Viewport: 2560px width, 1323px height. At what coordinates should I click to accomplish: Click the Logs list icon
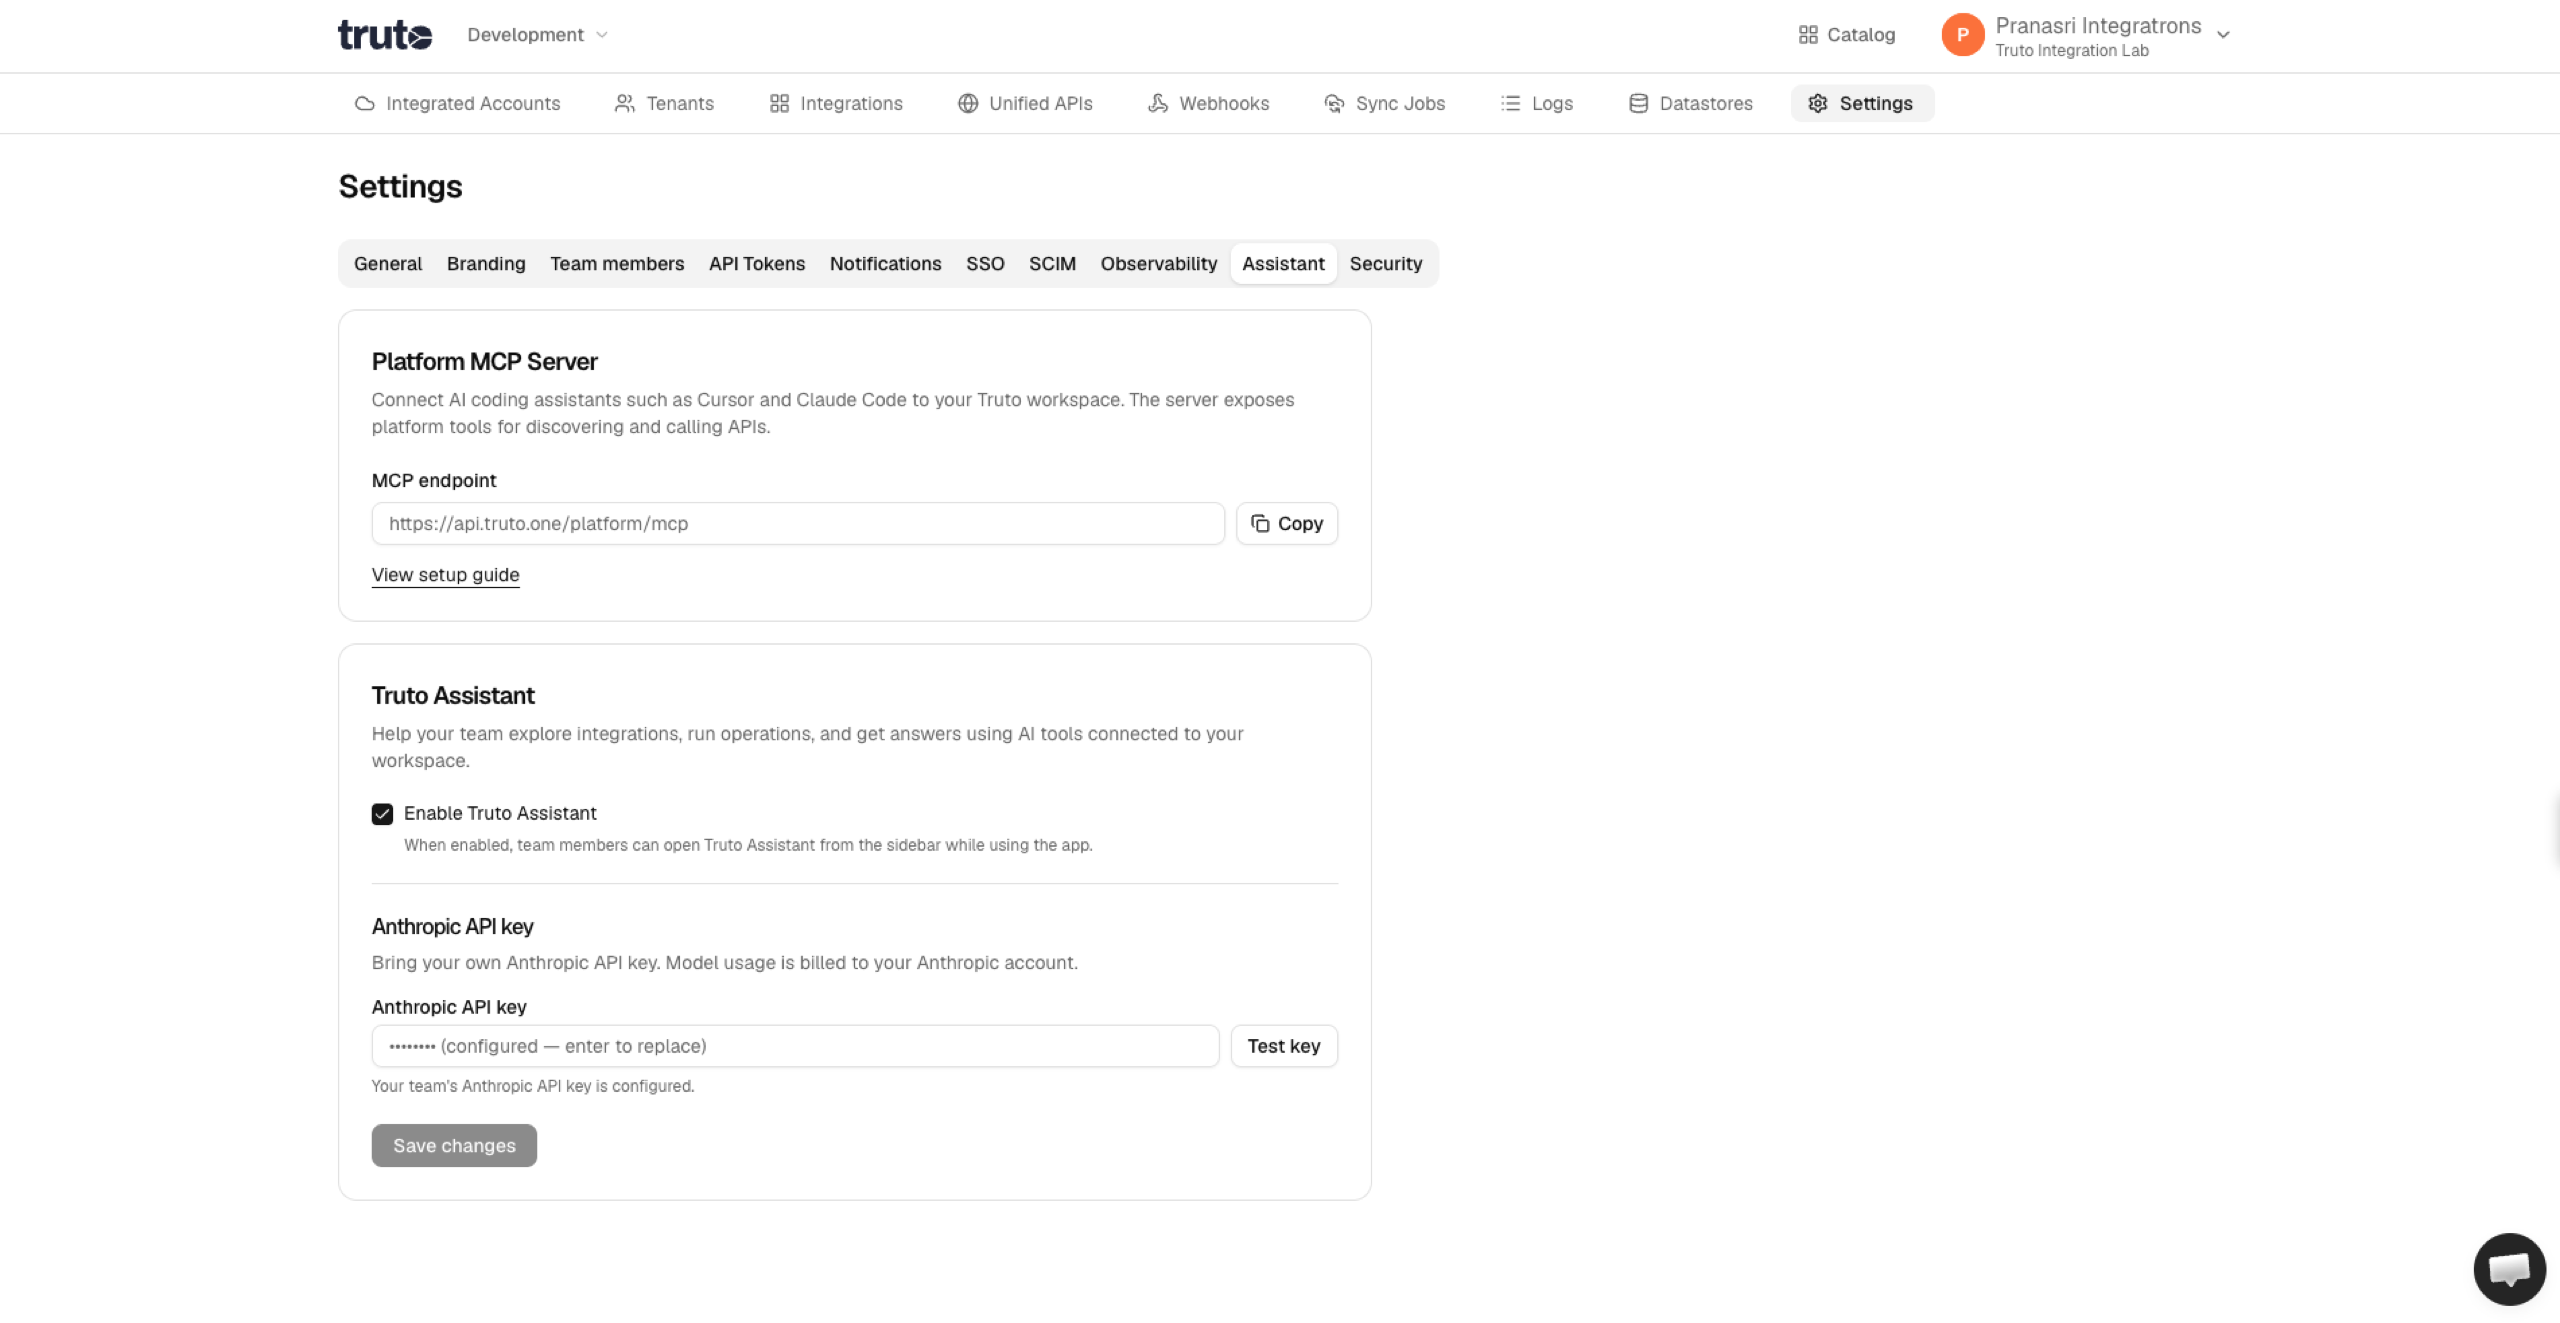(1510, 104)
